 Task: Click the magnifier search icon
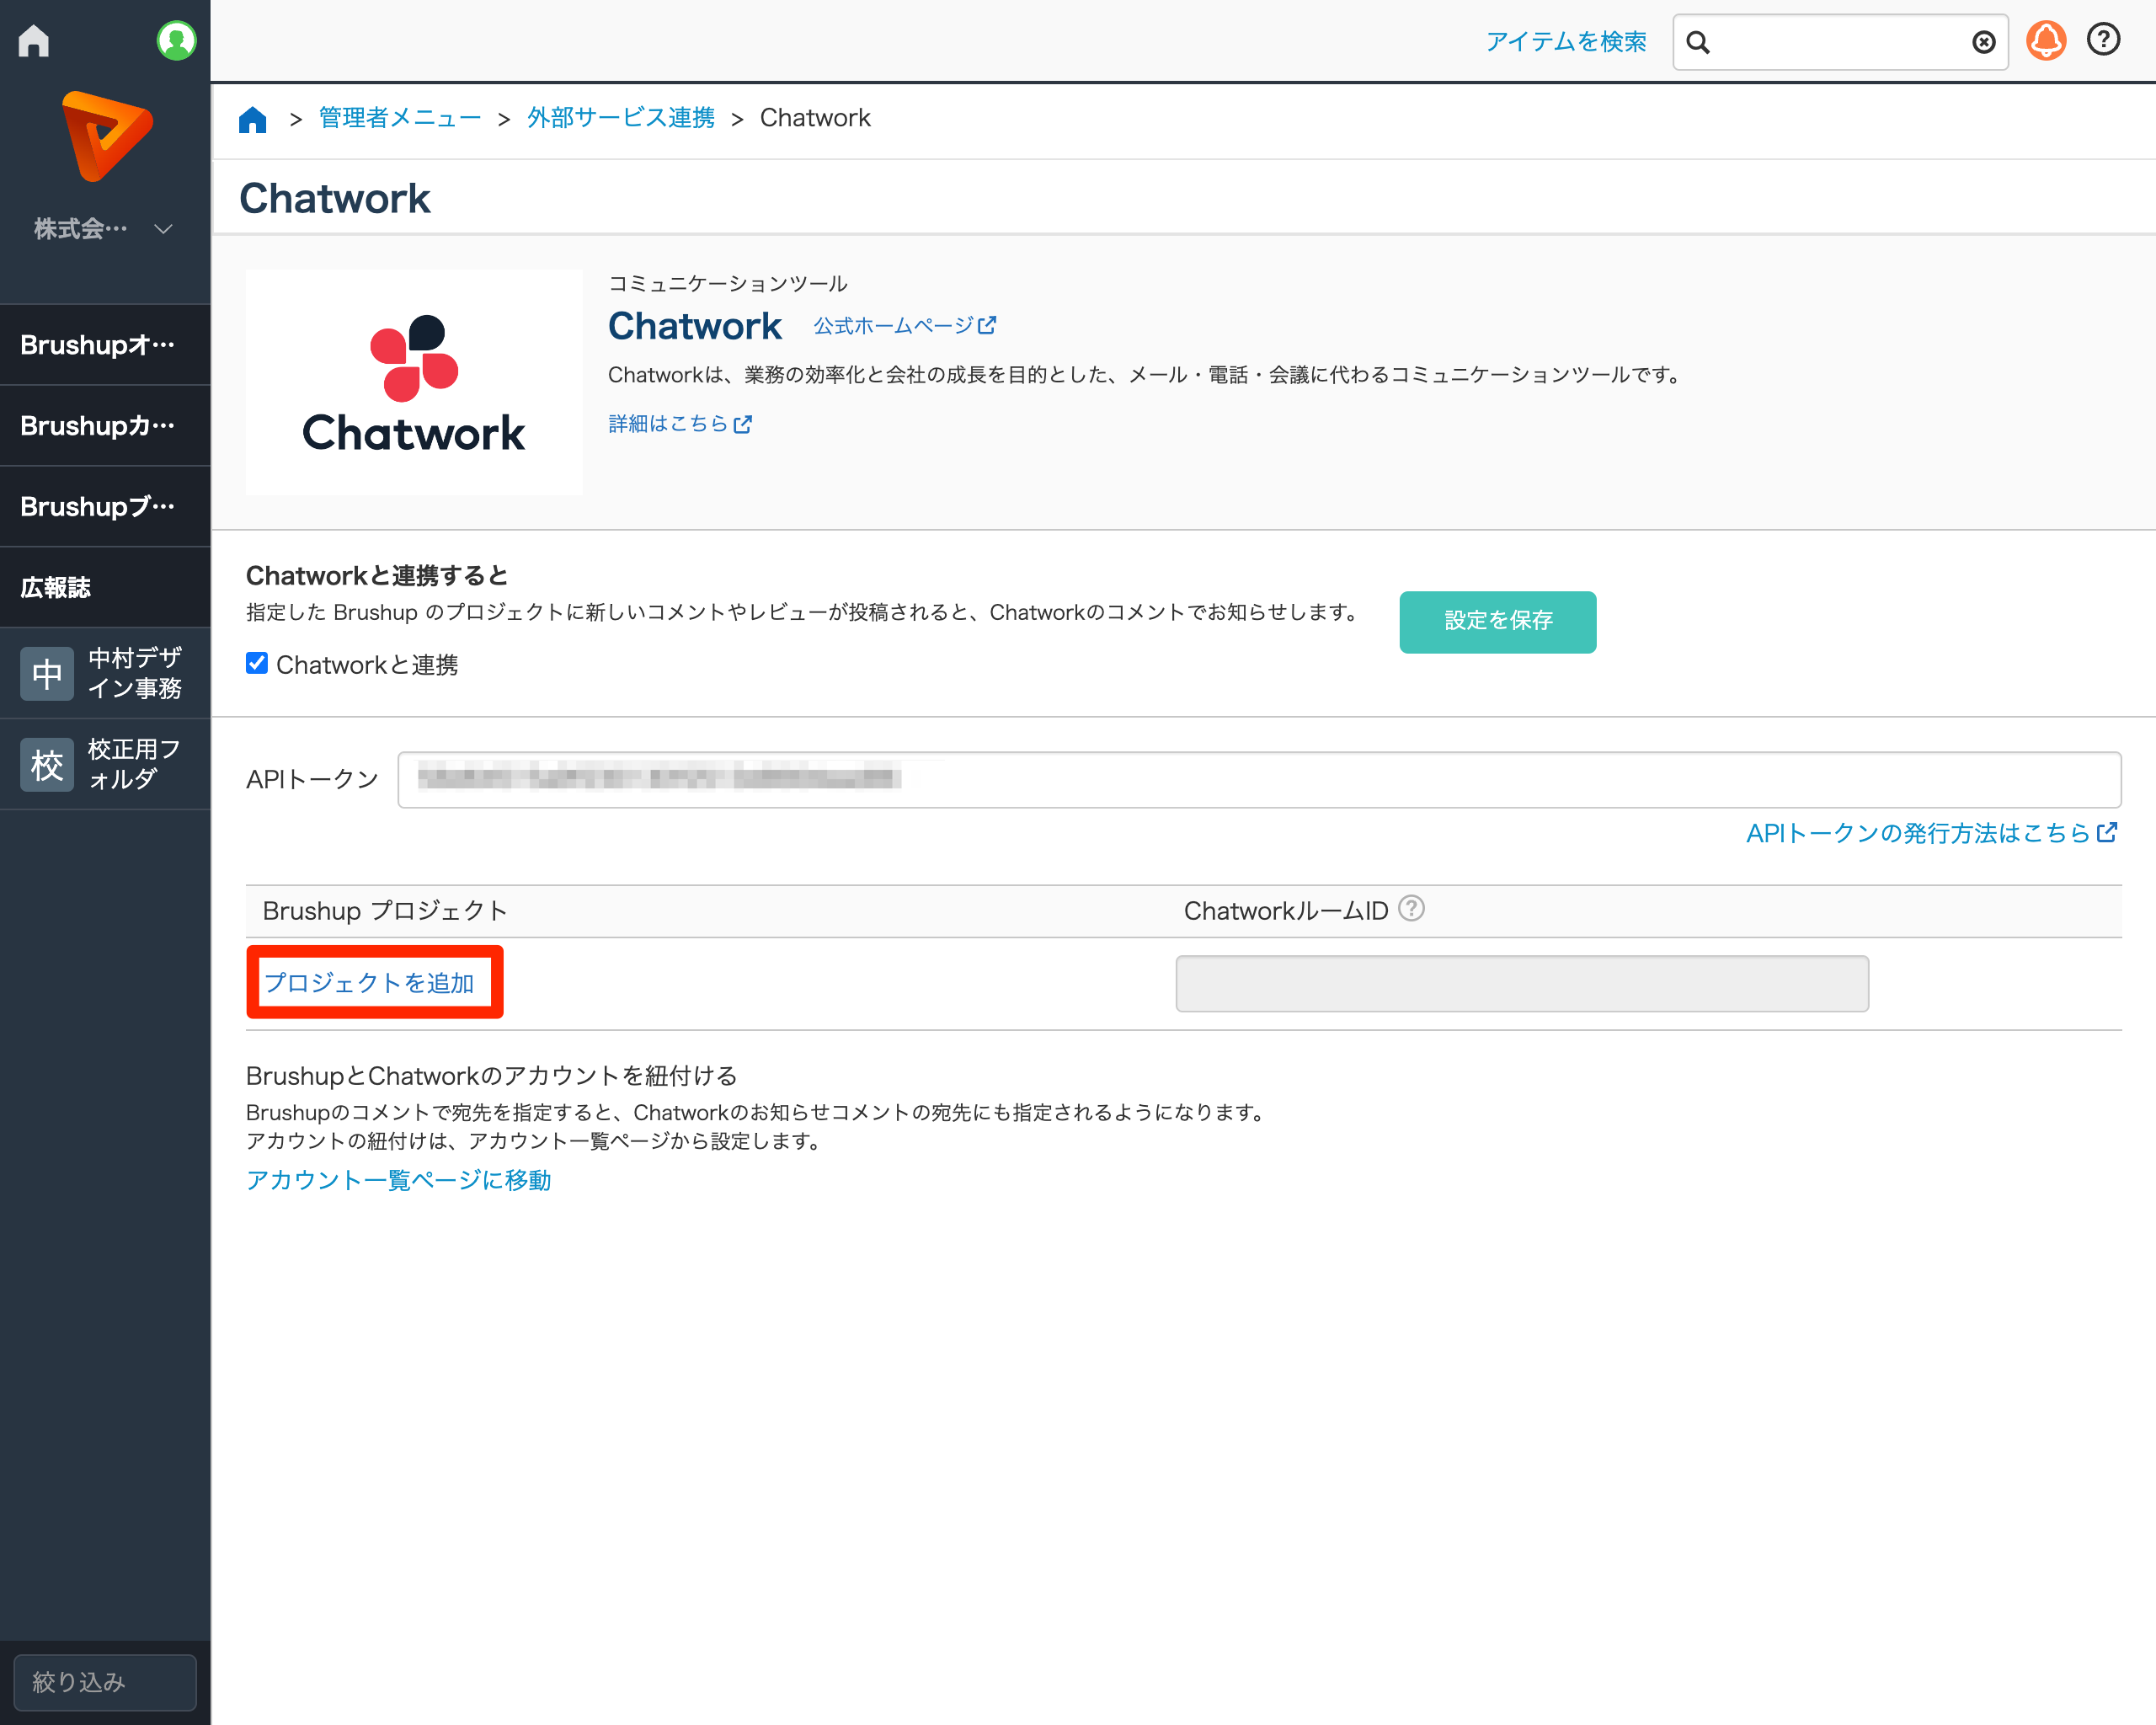[1698, 42]
